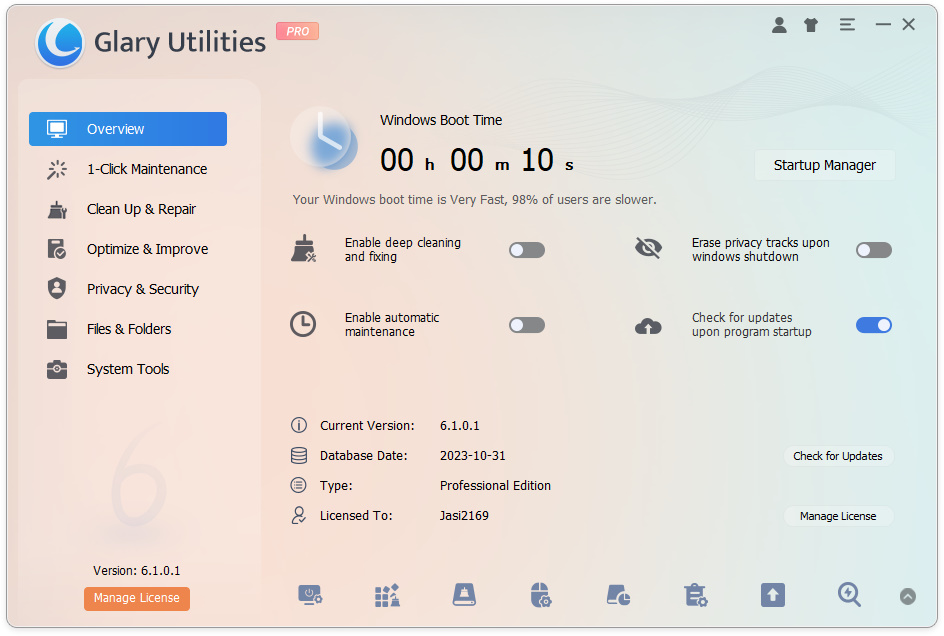
Task: Click the PRO badge
Action: click(297, 31)
